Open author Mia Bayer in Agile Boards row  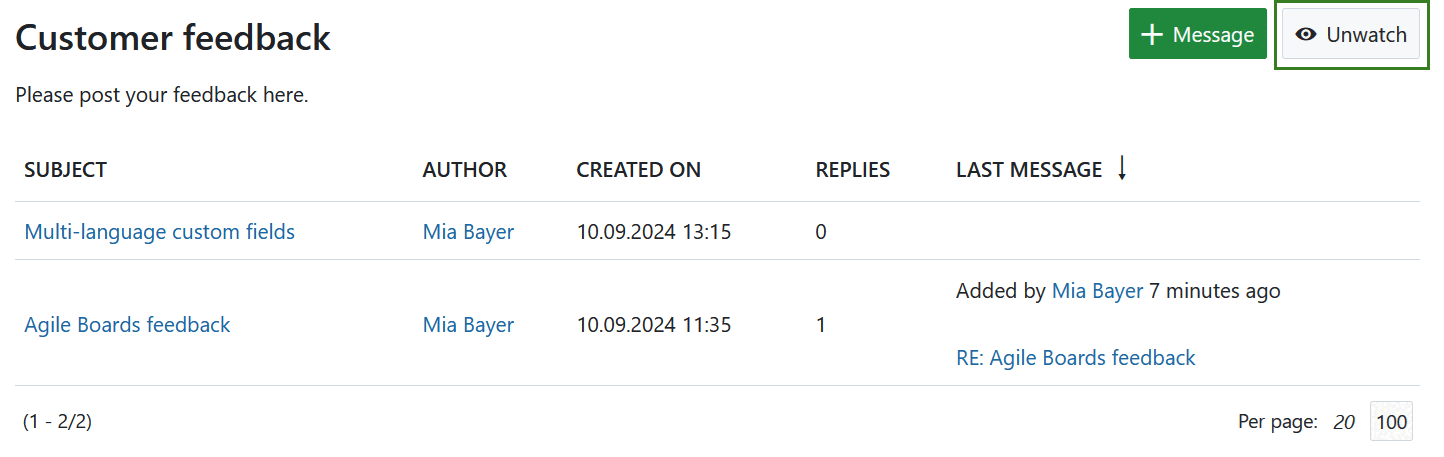468,325
